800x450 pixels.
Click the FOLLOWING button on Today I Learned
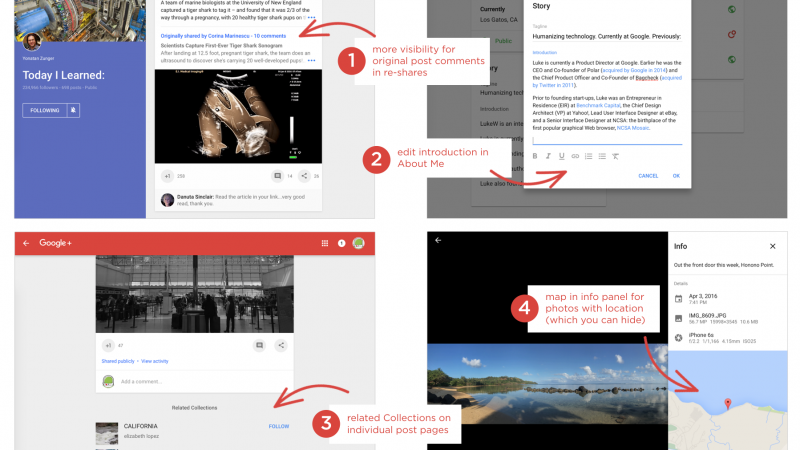pos(44,110)
